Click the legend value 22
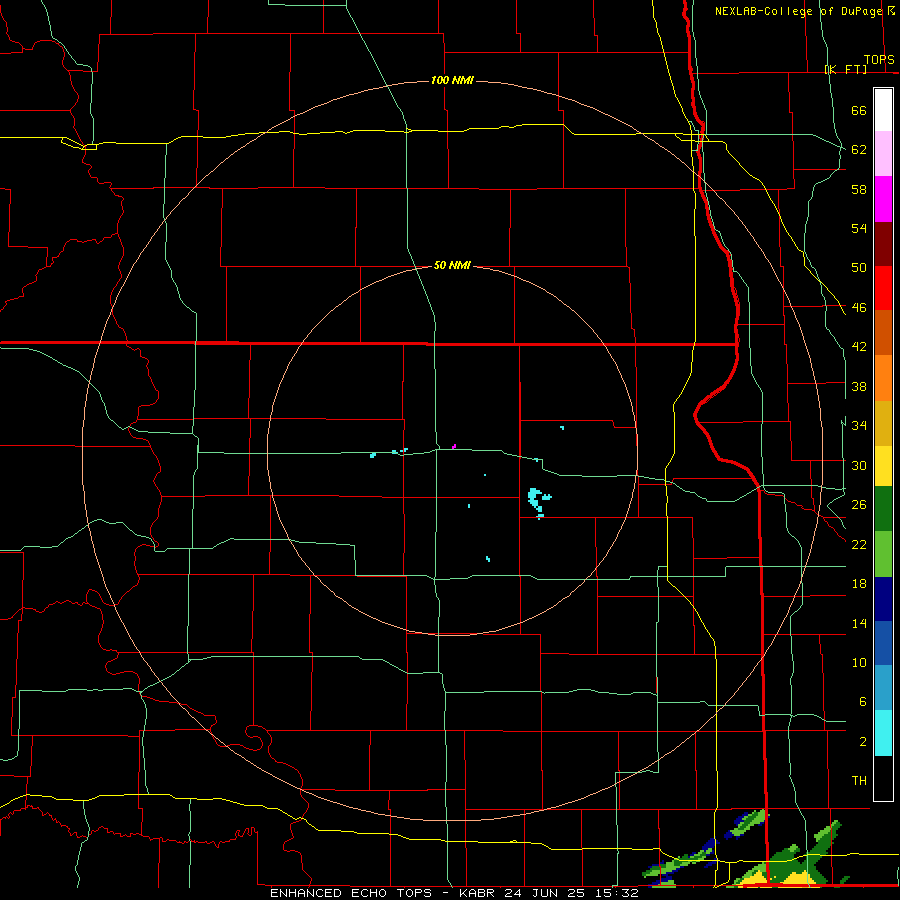This screenshot has width=900, height=900. tap(859, 544)
